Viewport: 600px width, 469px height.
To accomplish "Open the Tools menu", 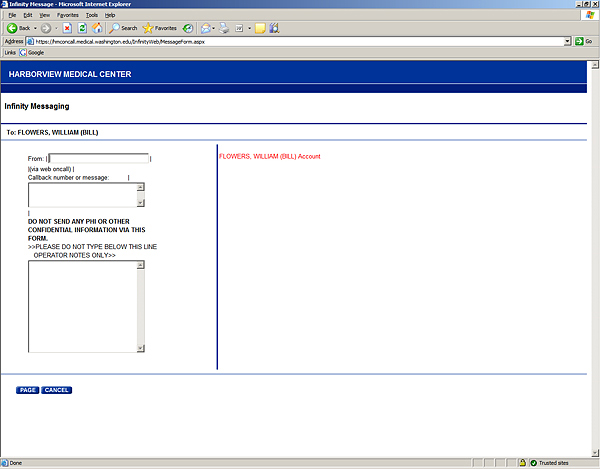I will pyautogui.click(x=92, y=15).
